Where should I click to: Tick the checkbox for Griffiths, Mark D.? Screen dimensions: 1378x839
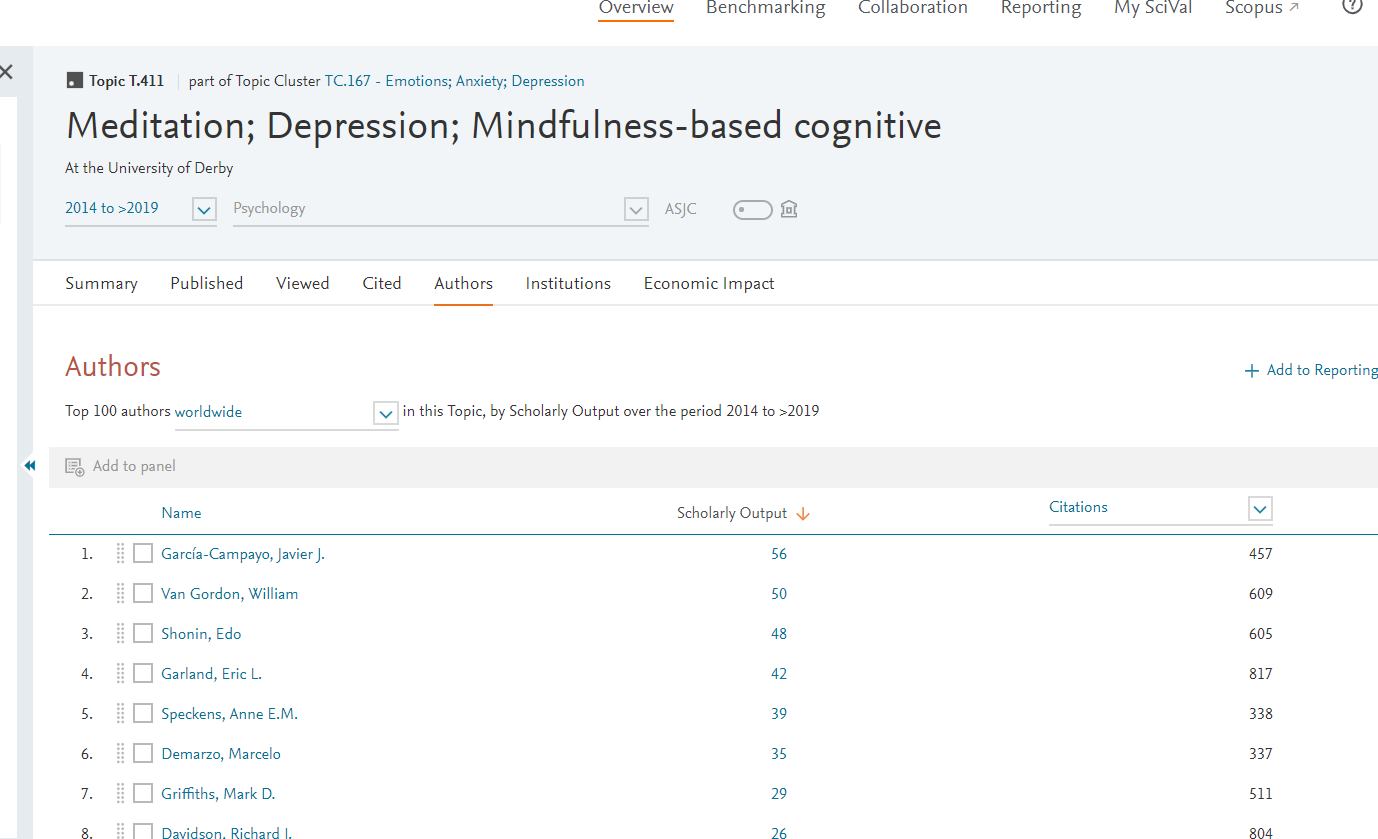point(143,794)
